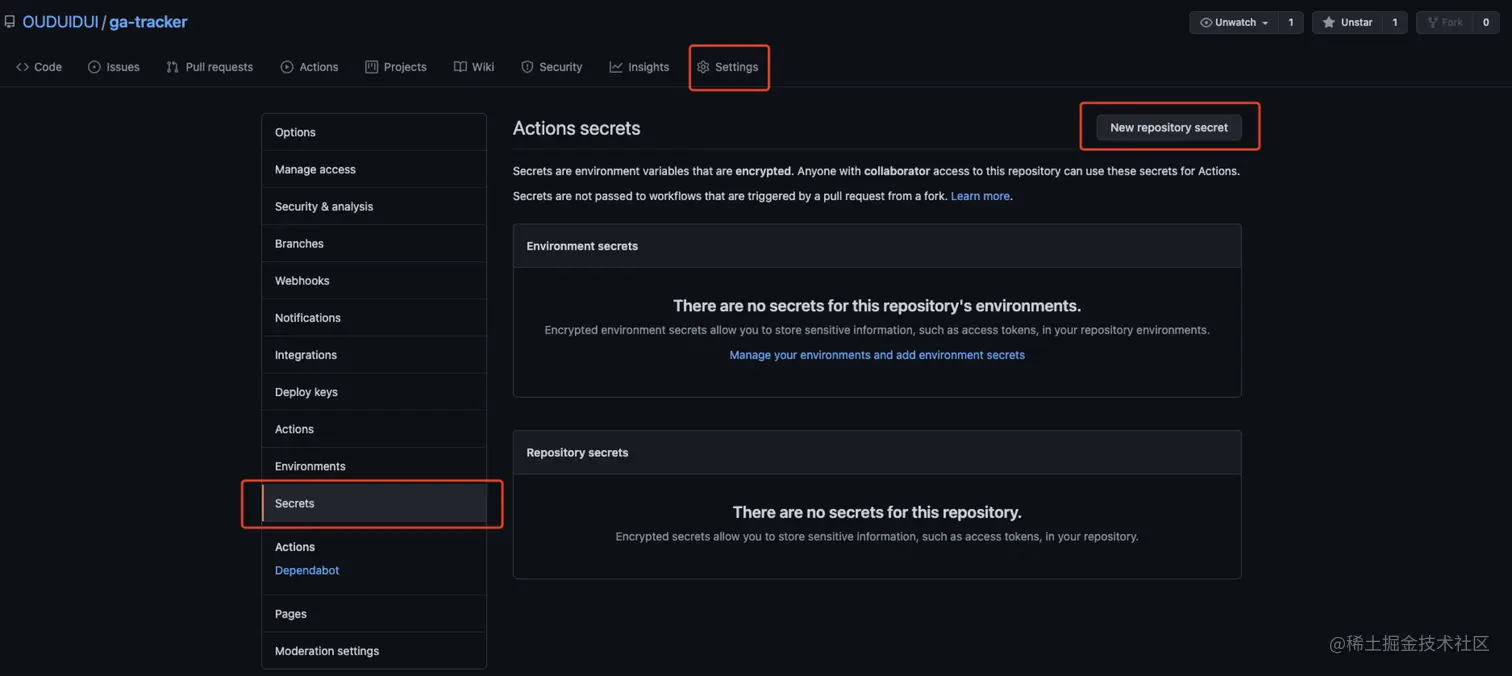Image resolution: width=1512 pixels, height=676 pixels.
Task: Click the Pull requests icon
Action: pyautogui.click(x=173, y=67)
